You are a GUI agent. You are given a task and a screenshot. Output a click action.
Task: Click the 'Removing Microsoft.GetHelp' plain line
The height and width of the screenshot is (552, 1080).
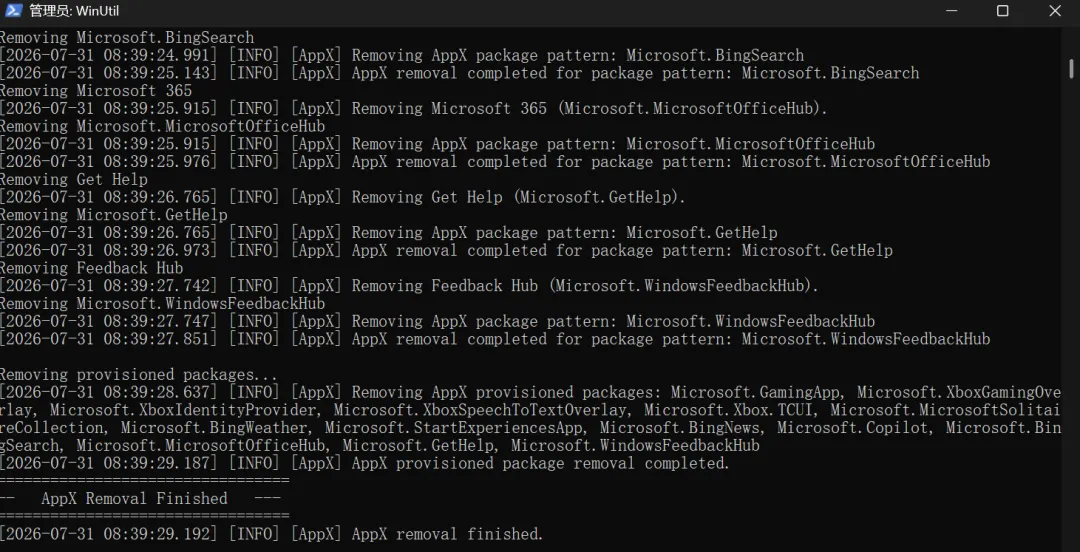114,215
